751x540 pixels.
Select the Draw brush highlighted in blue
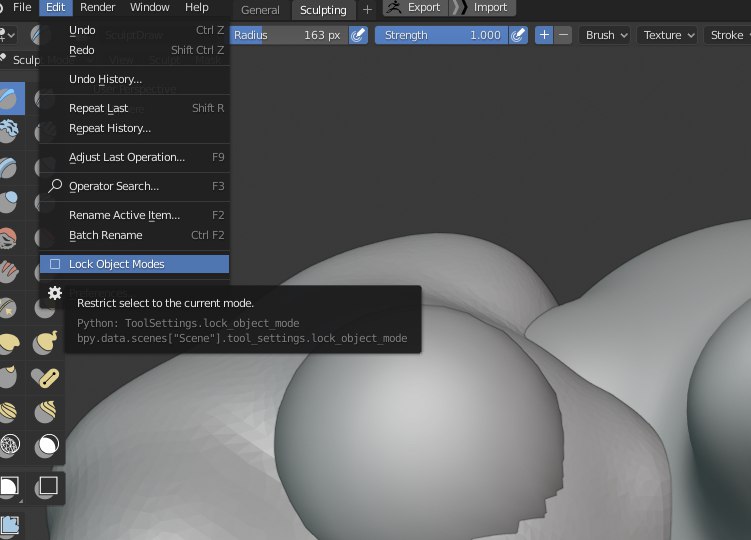coord(11,98)
